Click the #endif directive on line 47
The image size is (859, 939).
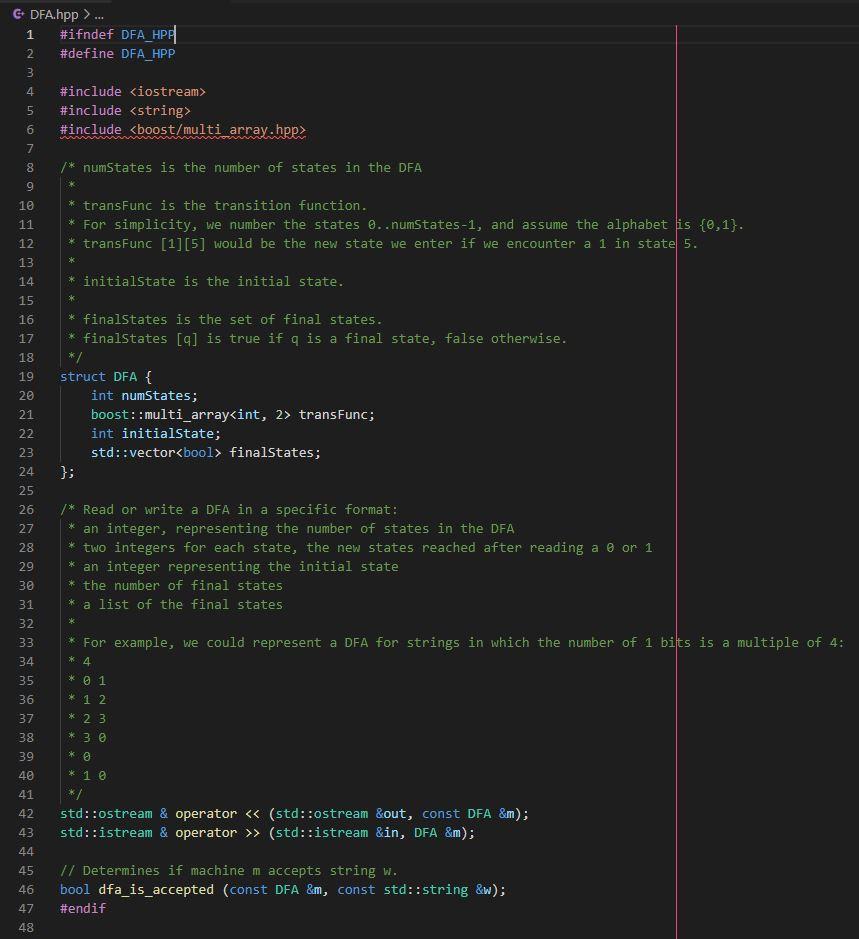[81, 908]
